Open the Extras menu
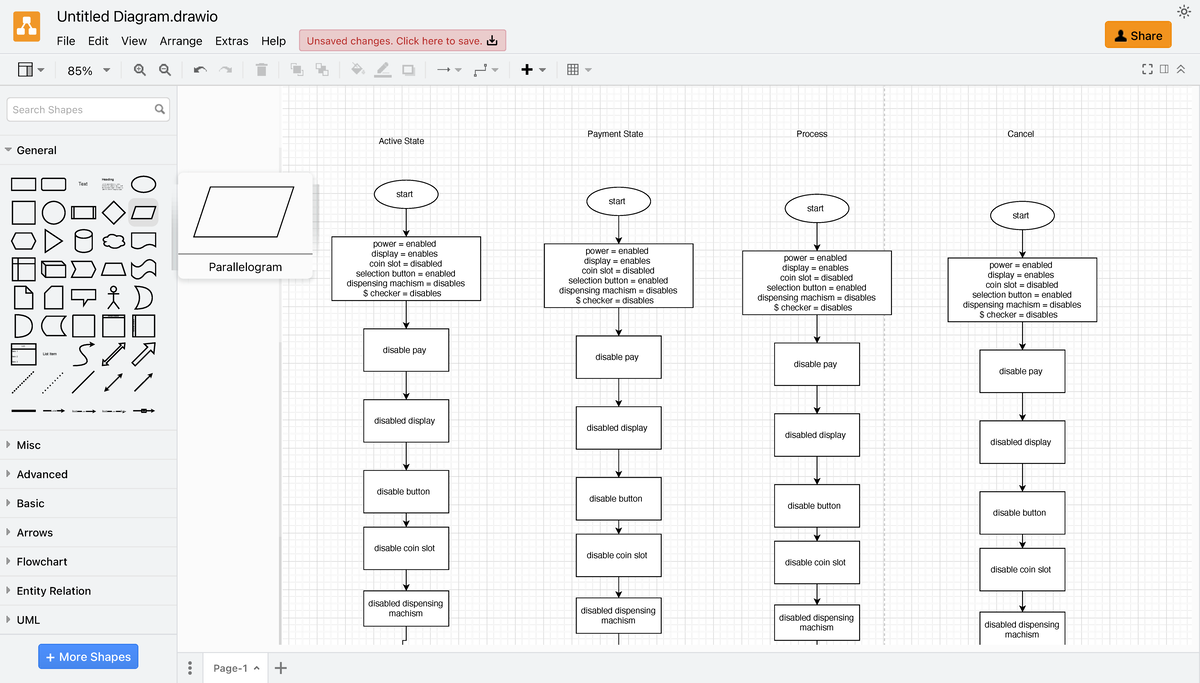Viewport: 1200px width, 683px height. pyautogui.click(x=232, y=41)
